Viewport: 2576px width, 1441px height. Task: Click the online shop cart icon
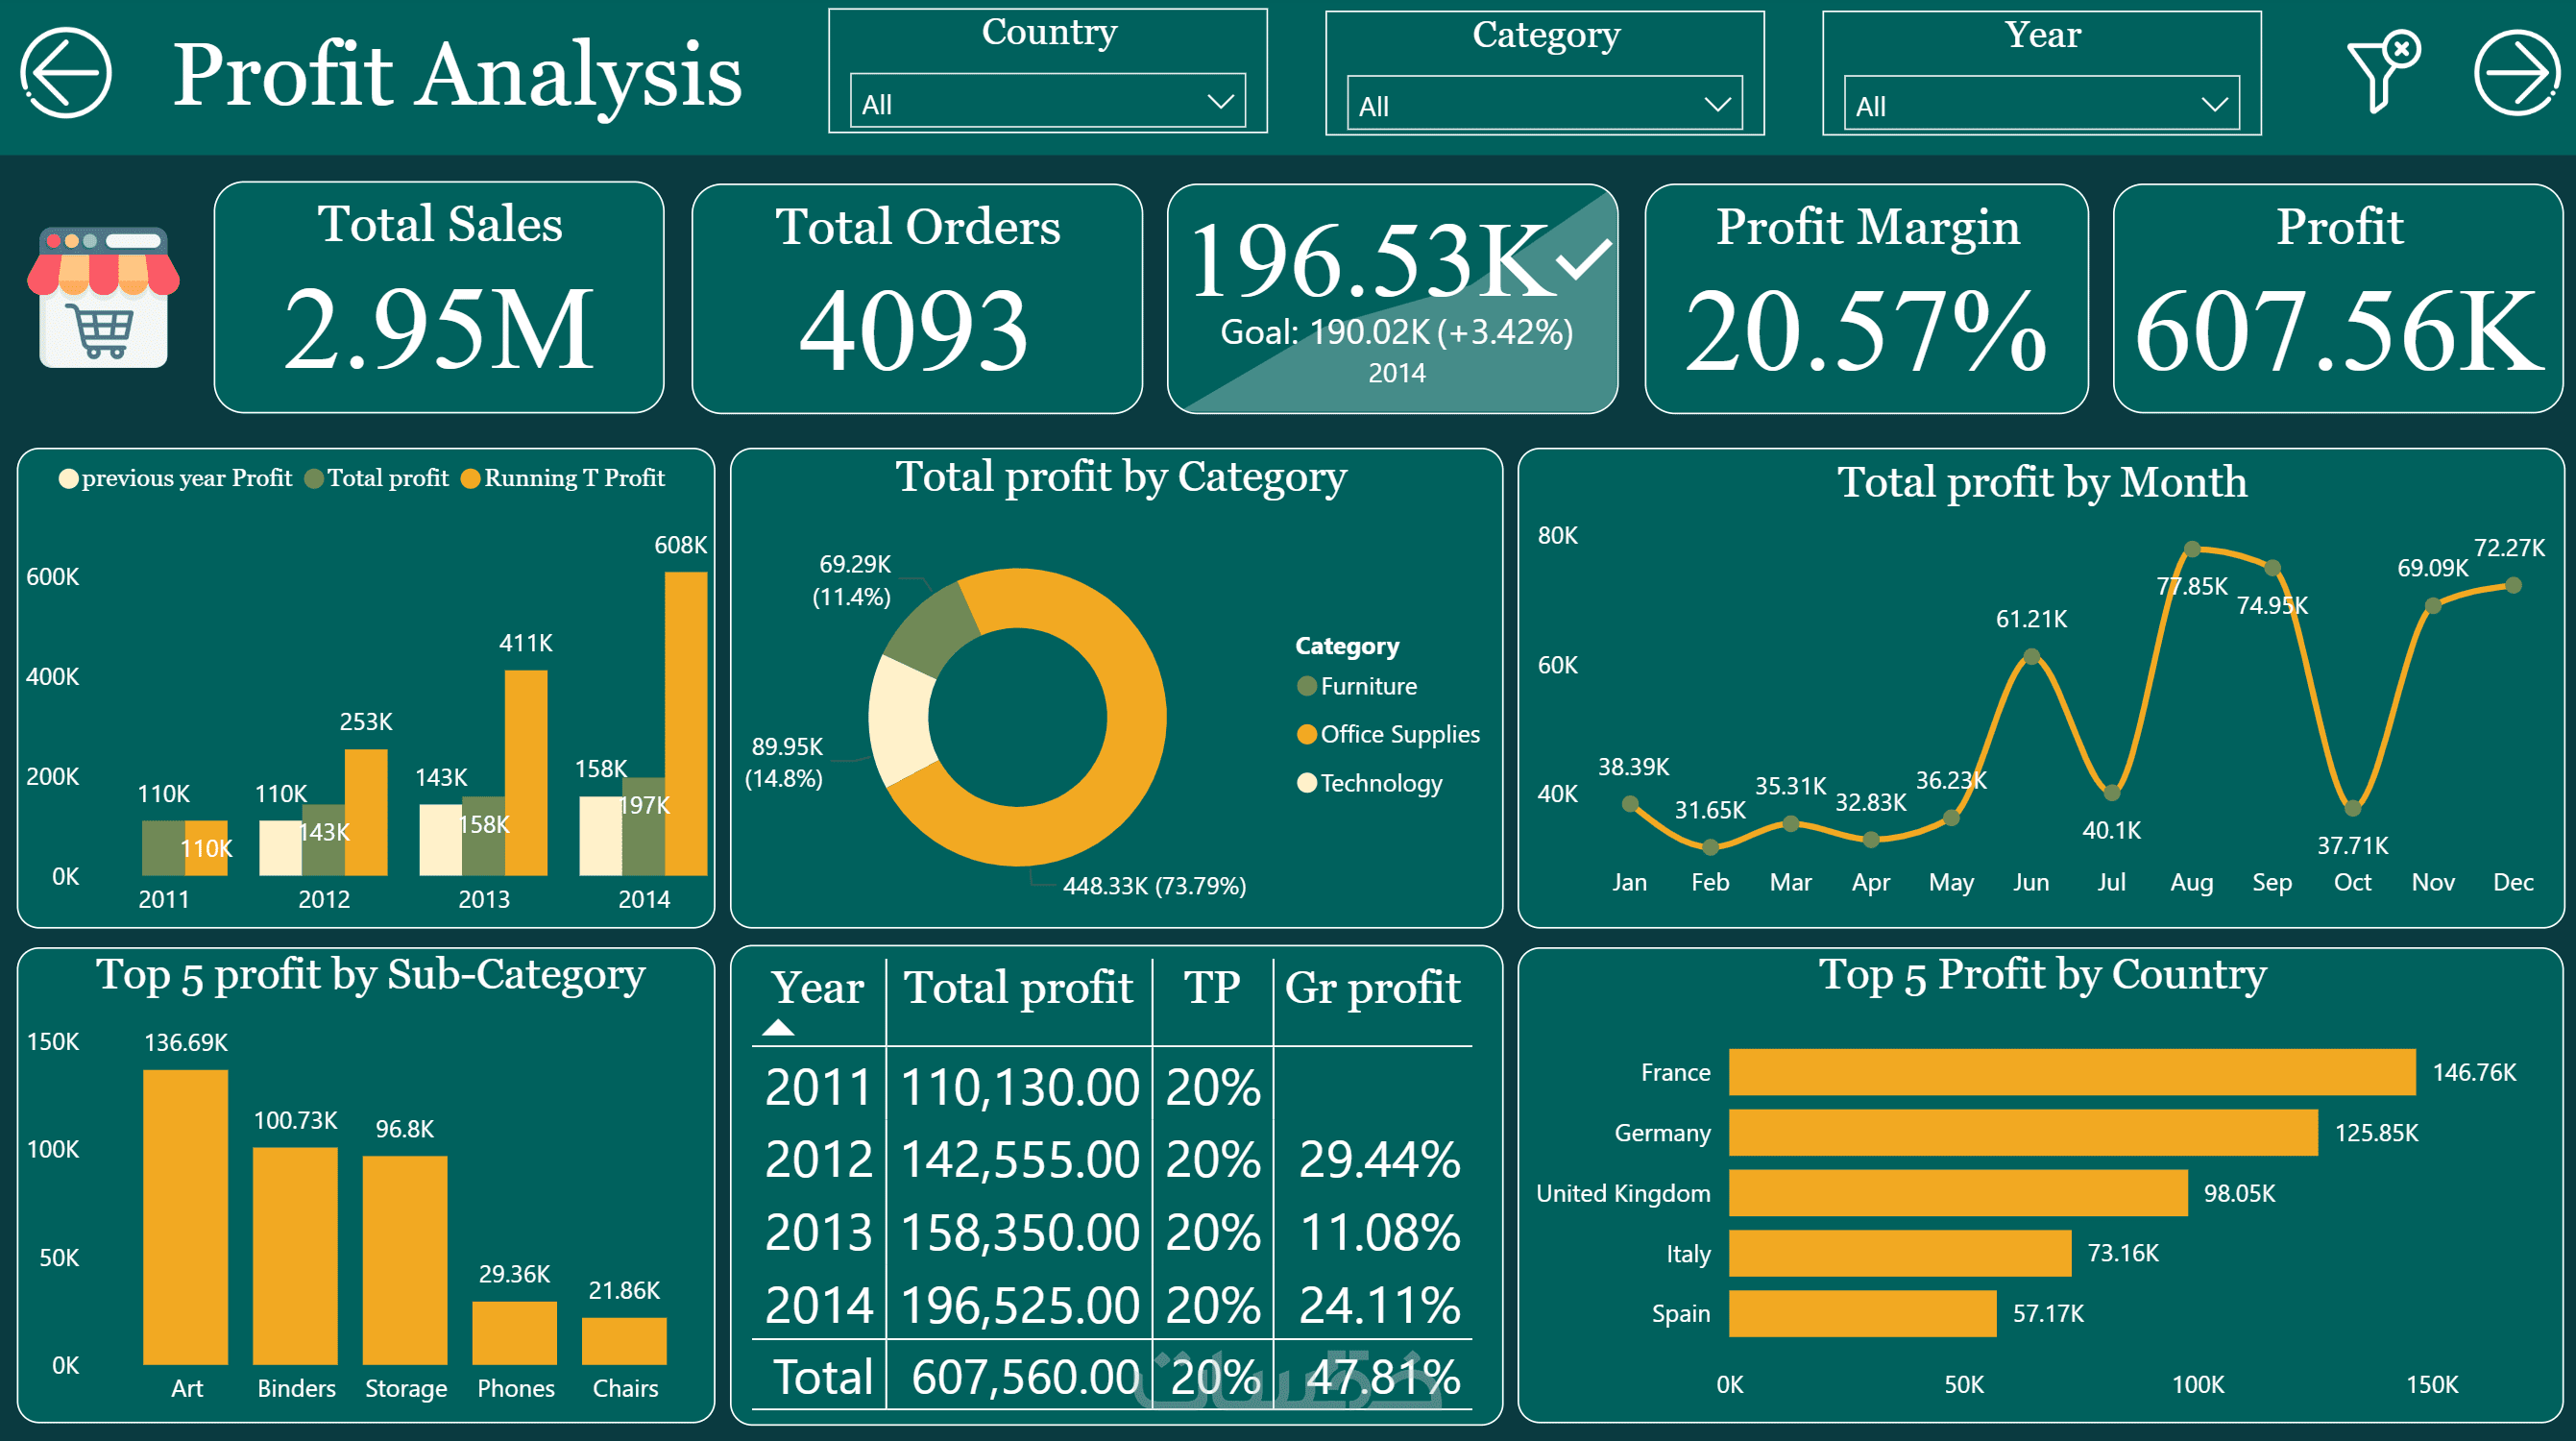click(x=103, y=298)
